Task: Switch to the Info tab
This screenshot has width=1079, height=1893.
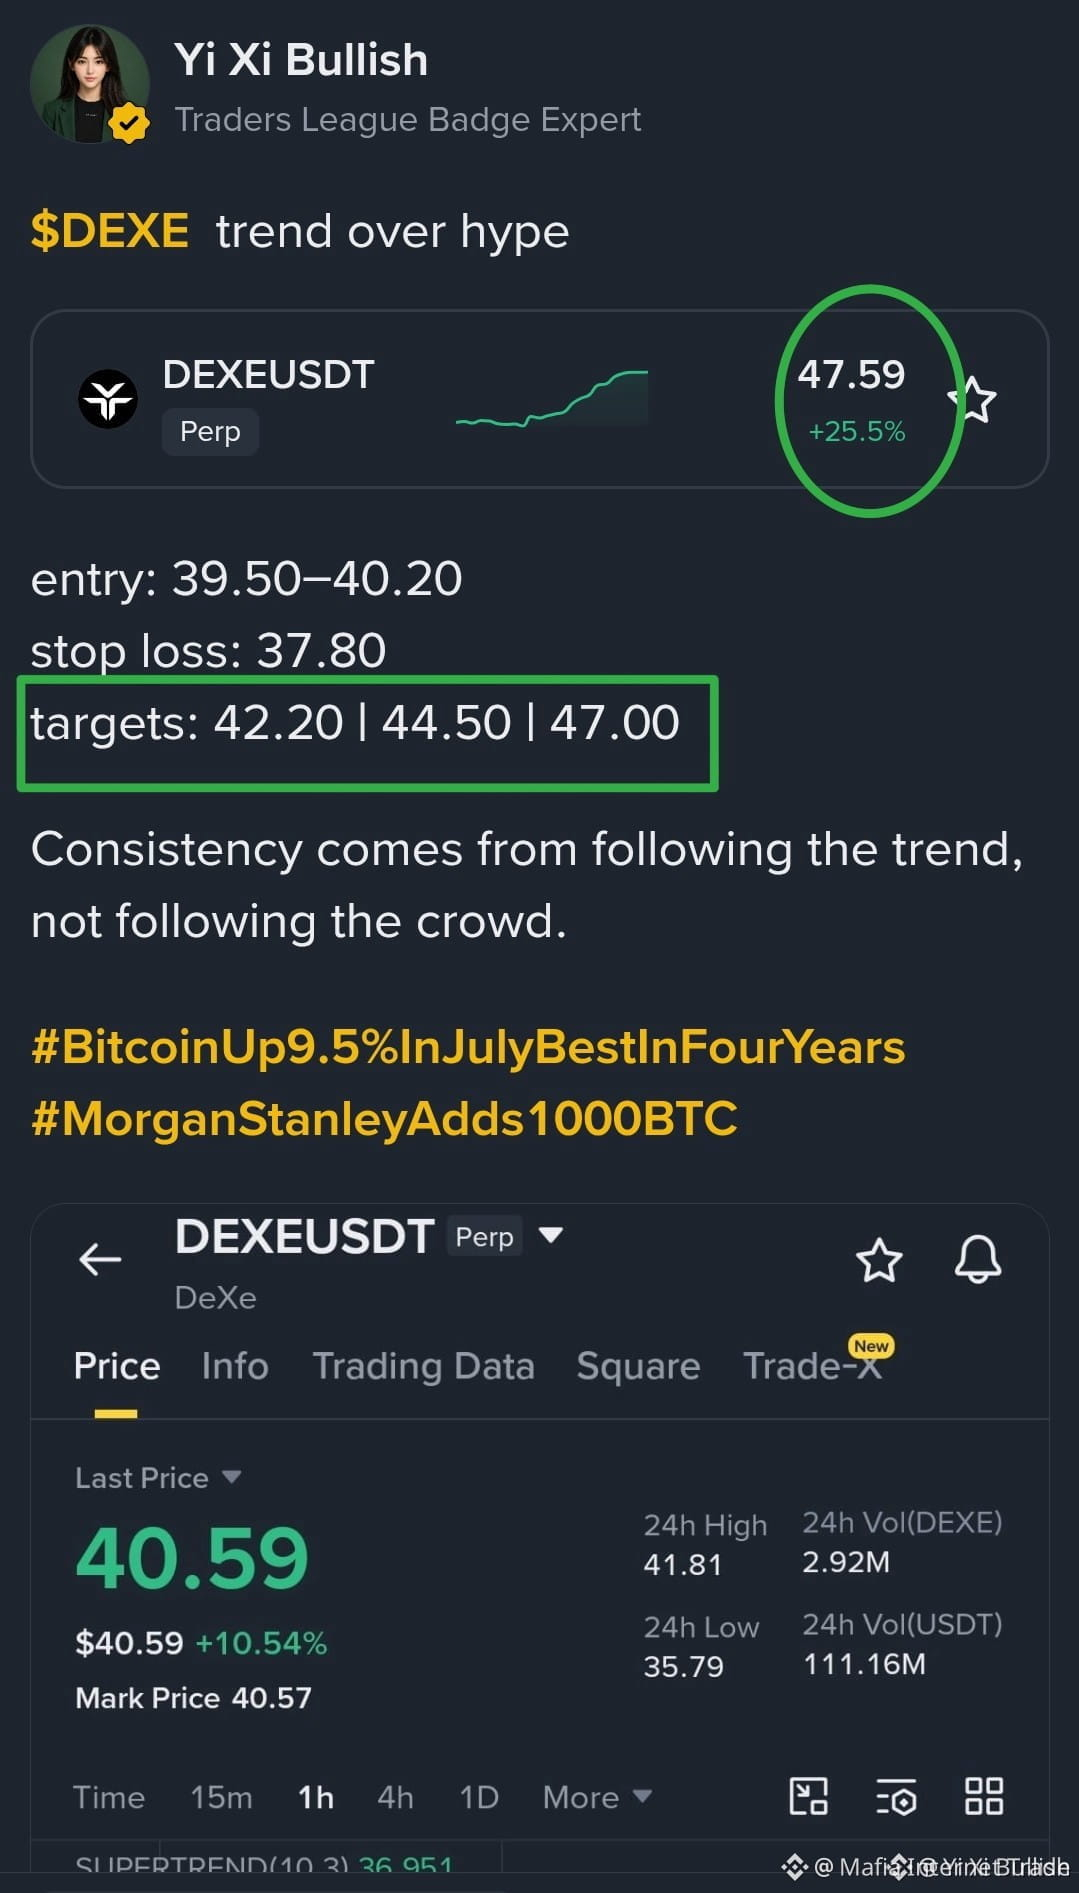Action: point(235,1366)
